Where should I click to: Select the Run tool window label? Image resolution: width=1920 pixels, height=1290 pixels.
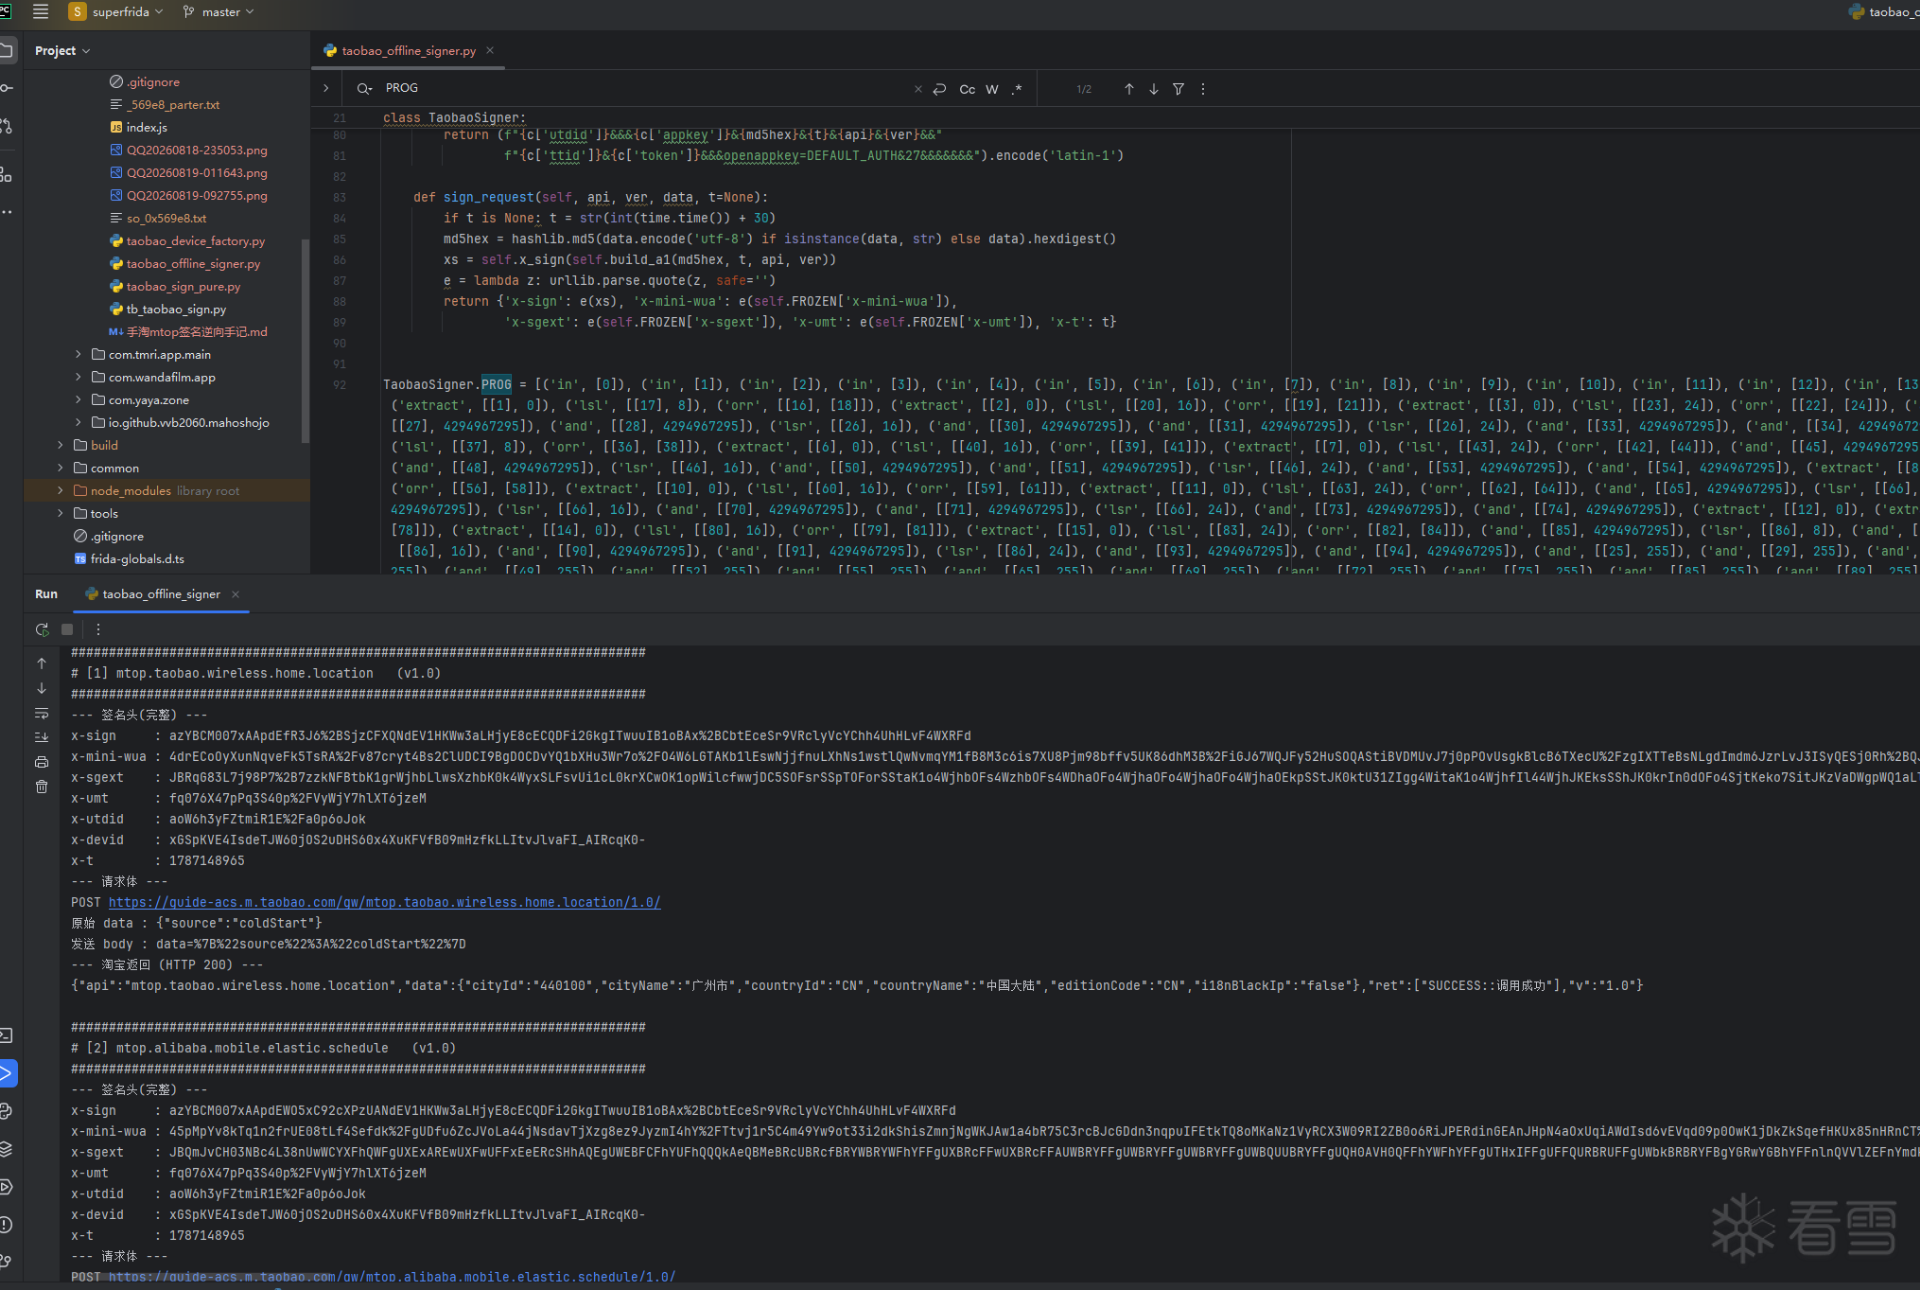(46, 594)
